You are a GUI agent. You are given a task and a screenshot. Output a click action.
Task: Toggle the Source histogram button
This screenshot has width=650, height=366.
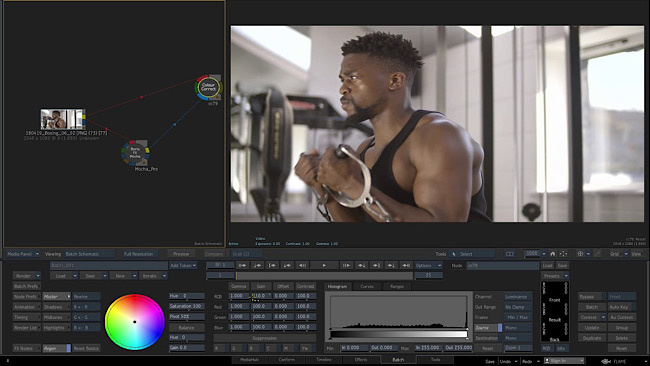(x=488, y=327)
